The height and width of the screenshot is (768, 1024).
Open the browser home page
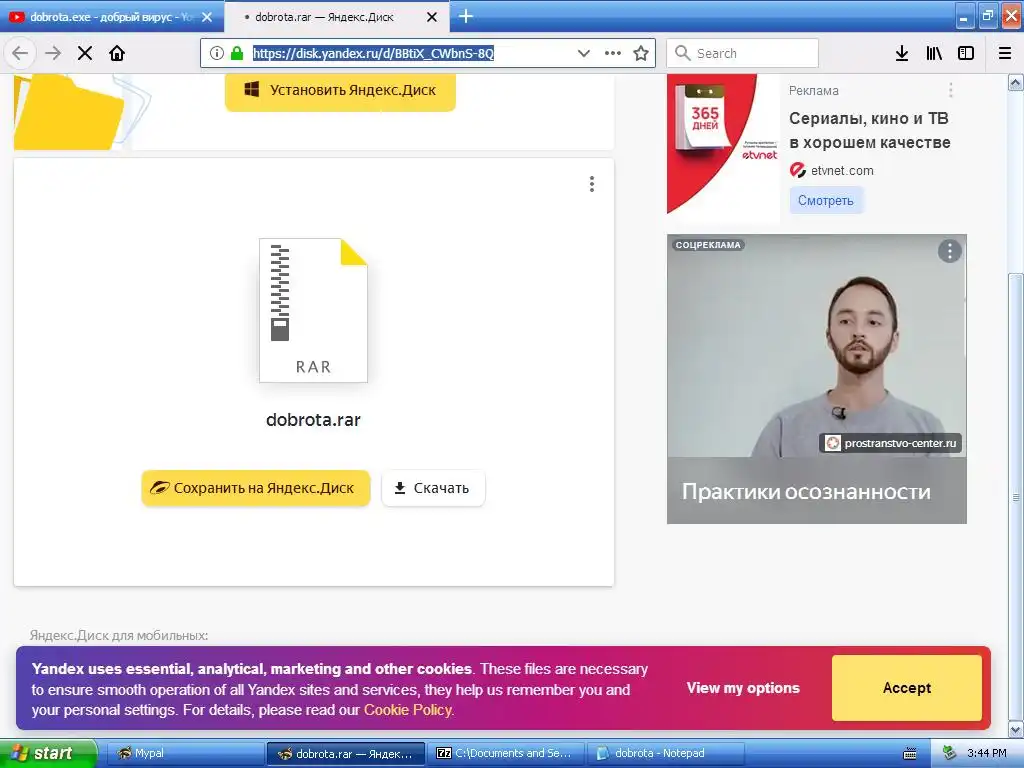(117, 53)
